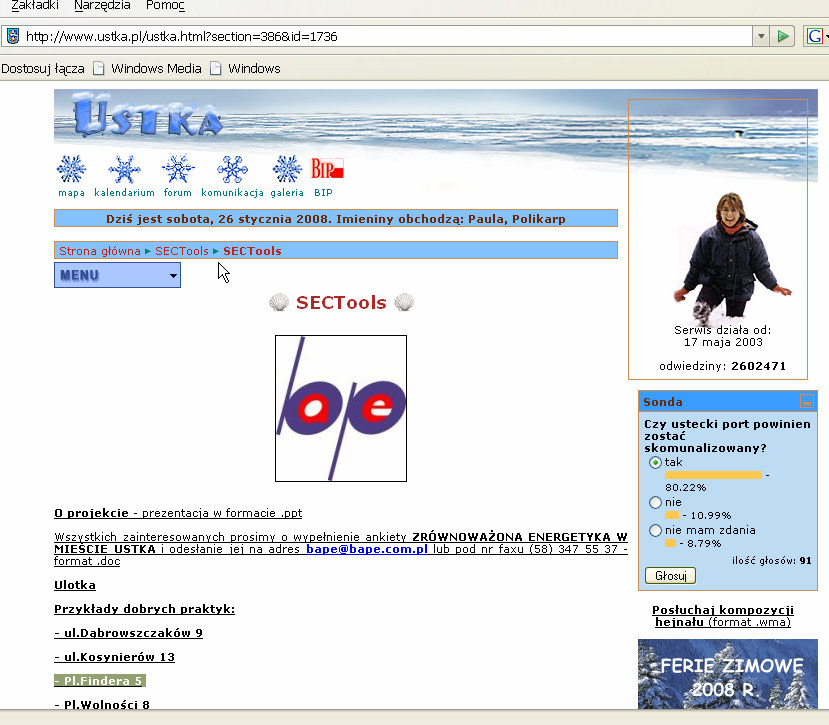Screen dimensions: 829x725
Task: Expand the MENU dropdown
Action: tap(117, 276)
